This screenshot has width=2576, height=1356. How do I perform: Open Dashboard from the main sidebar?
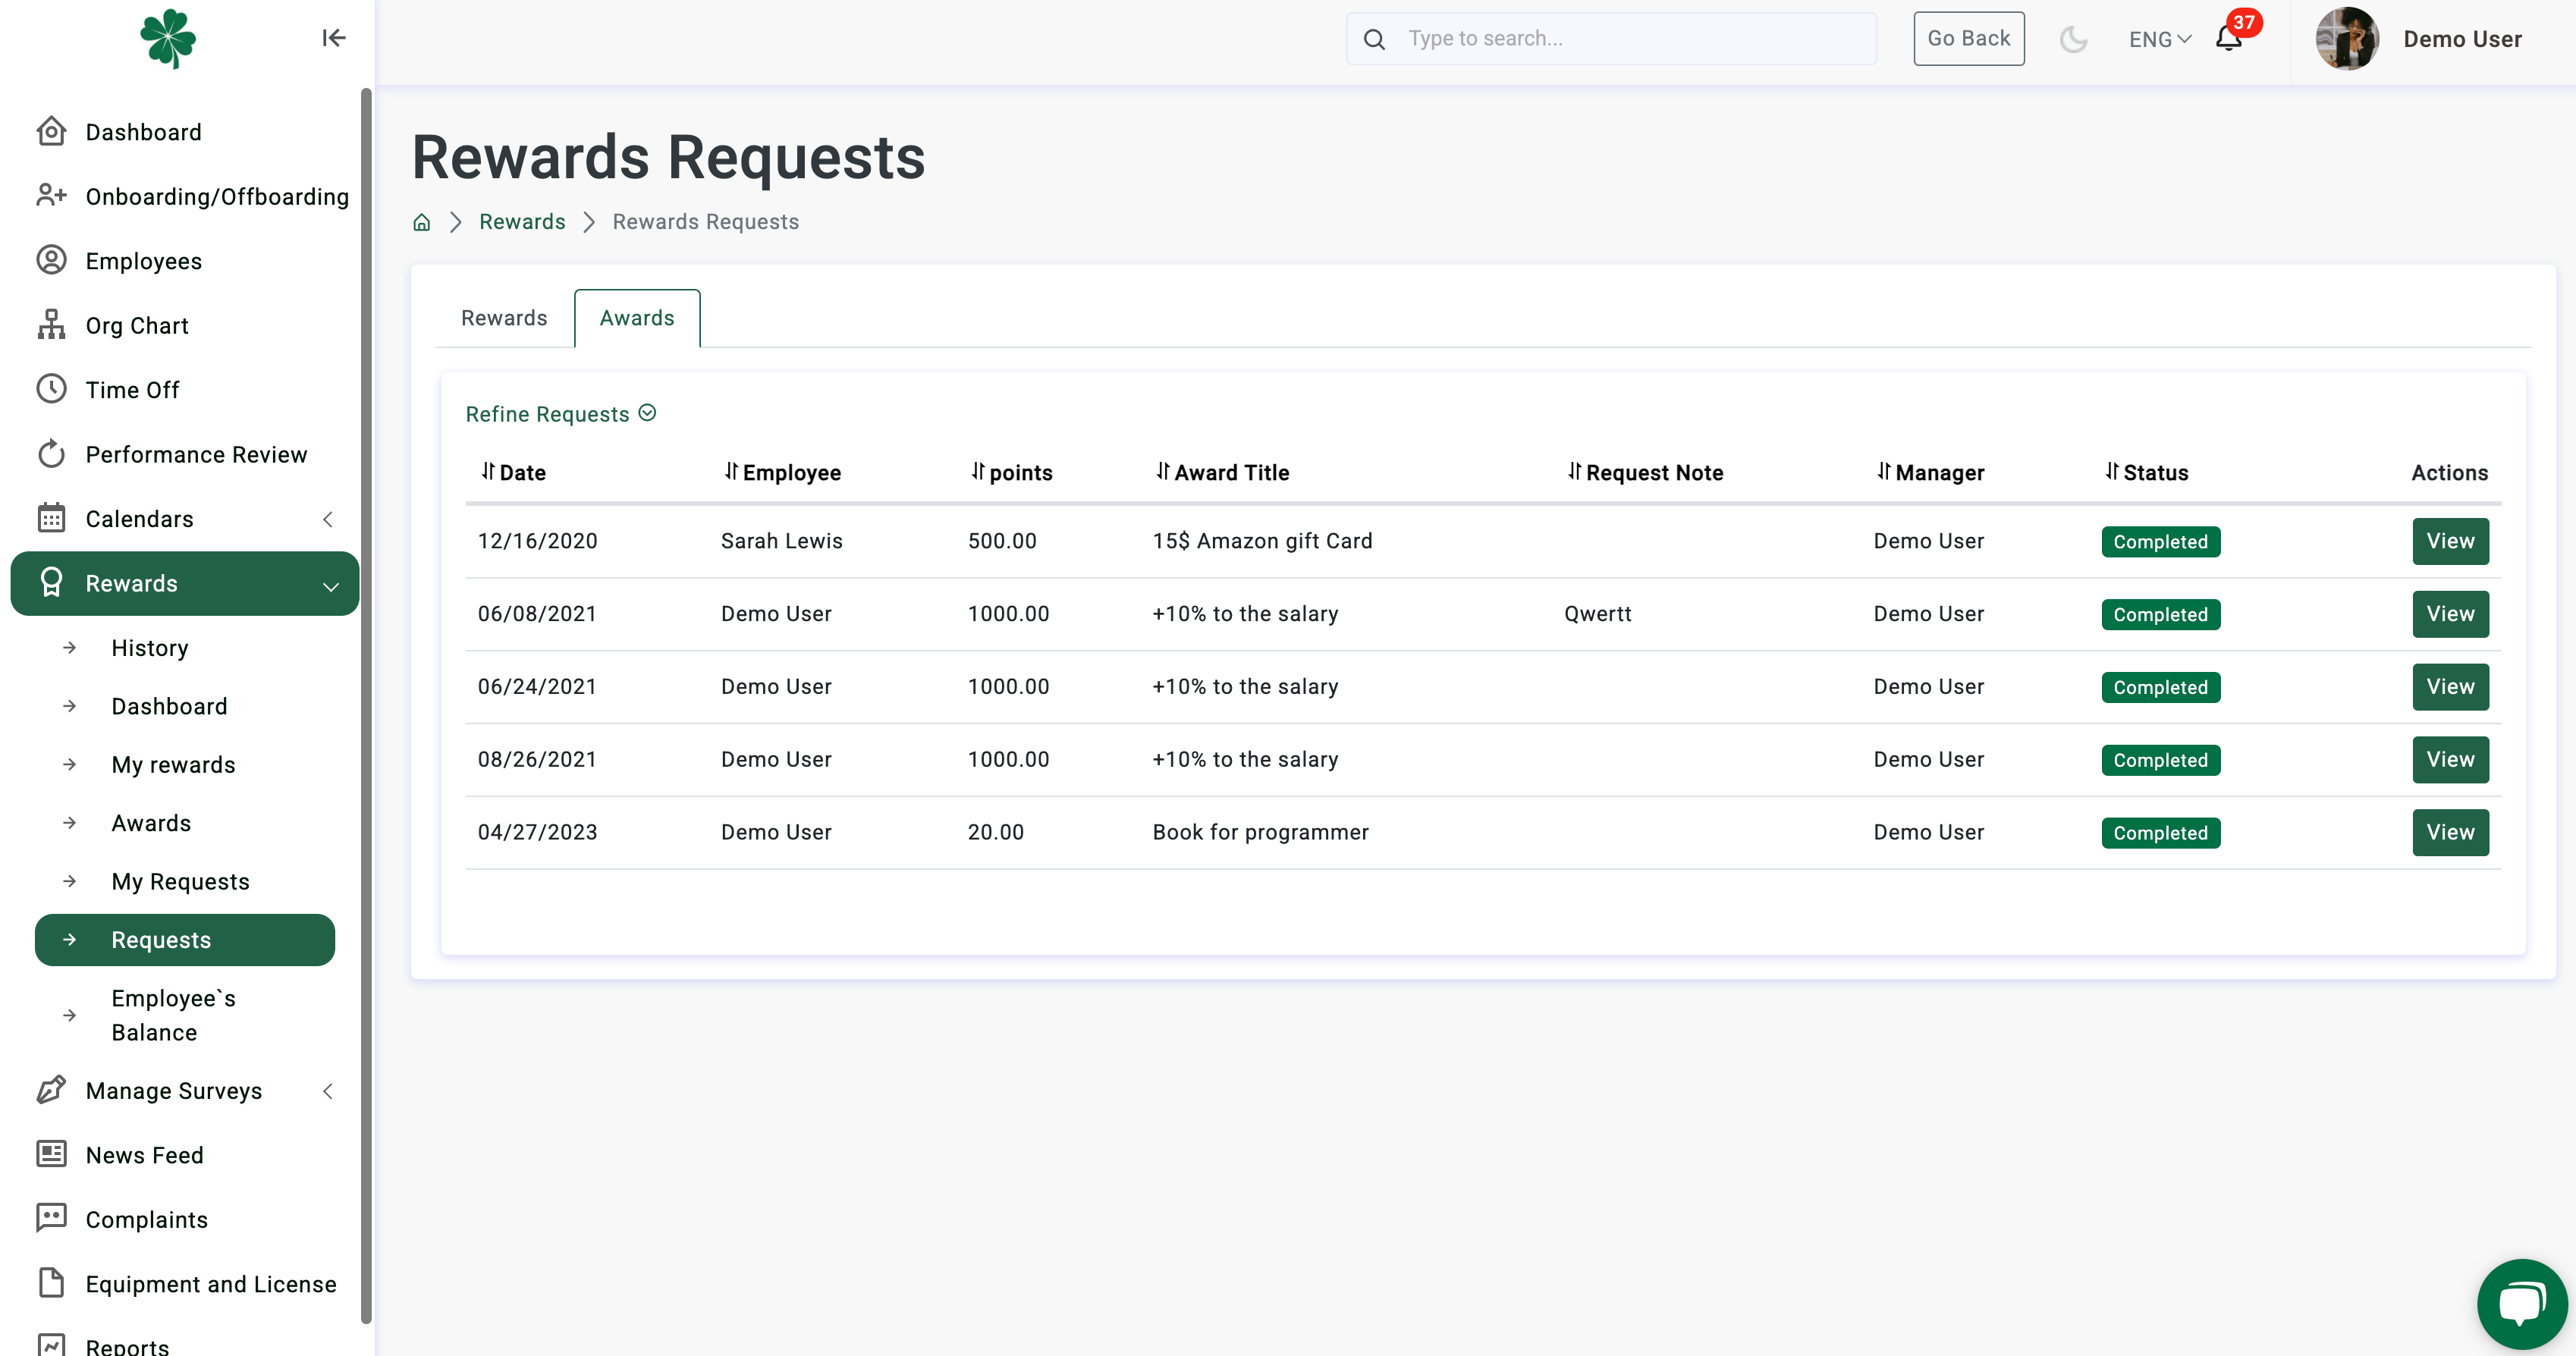(143, 132)
